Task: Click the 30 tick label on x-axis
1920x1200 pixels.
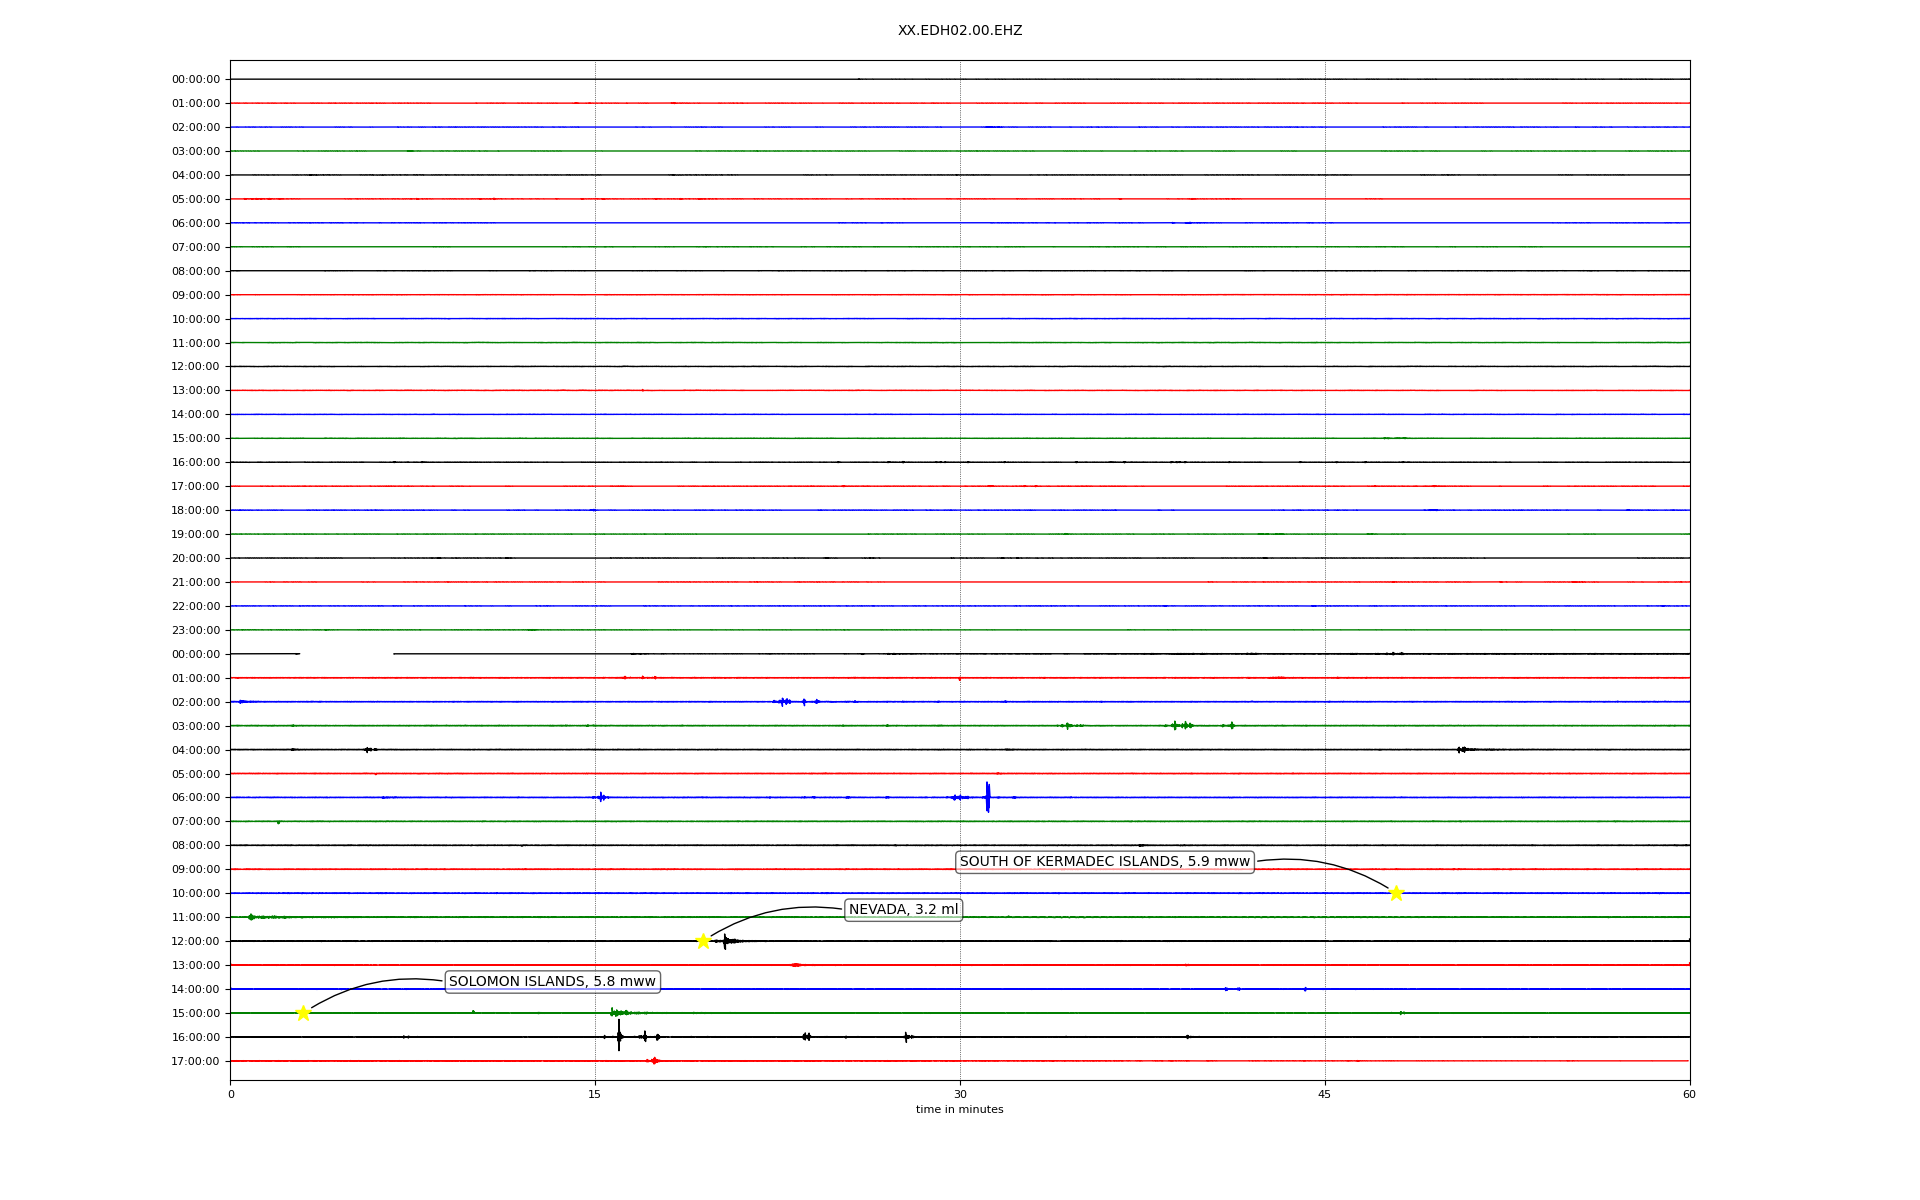Action: click(x=959, y=1094)
